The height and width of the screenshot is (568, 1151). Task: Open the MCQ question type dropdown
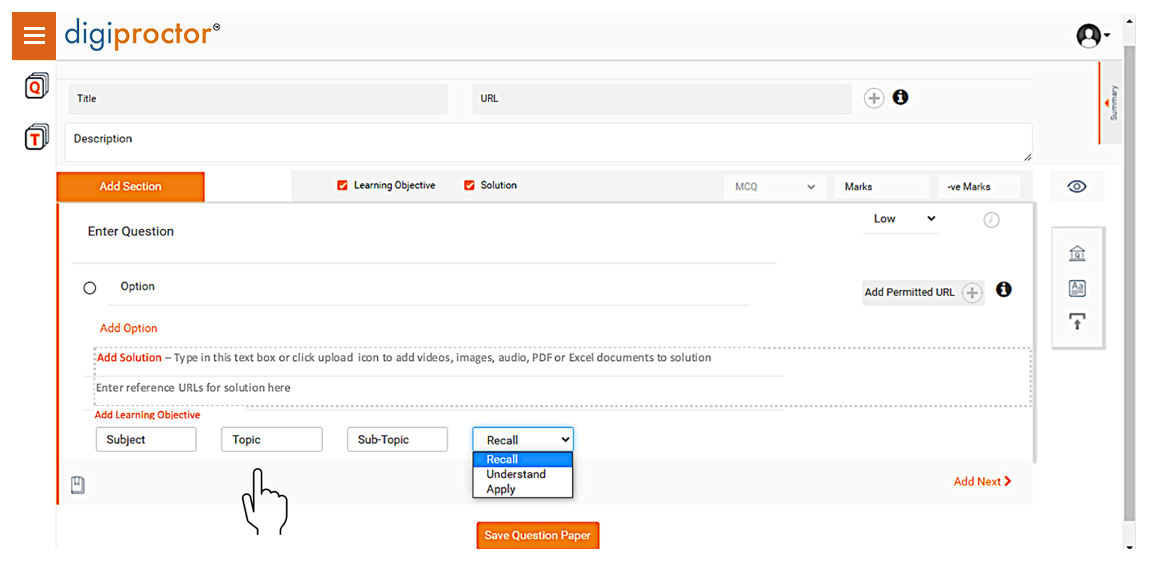775,187
